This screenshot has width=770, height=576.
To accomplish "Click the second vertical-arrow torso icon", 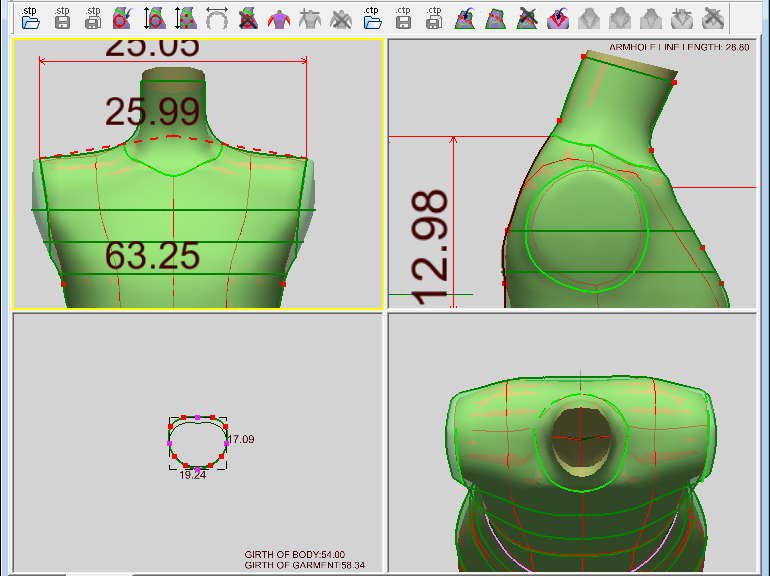I will coord(186,18).
